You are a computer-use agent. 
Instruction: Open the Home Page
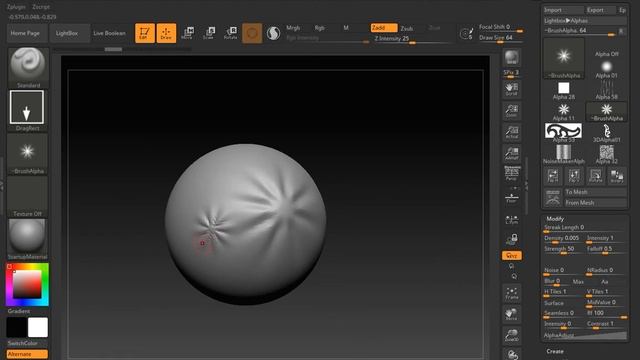click(27, 33)
